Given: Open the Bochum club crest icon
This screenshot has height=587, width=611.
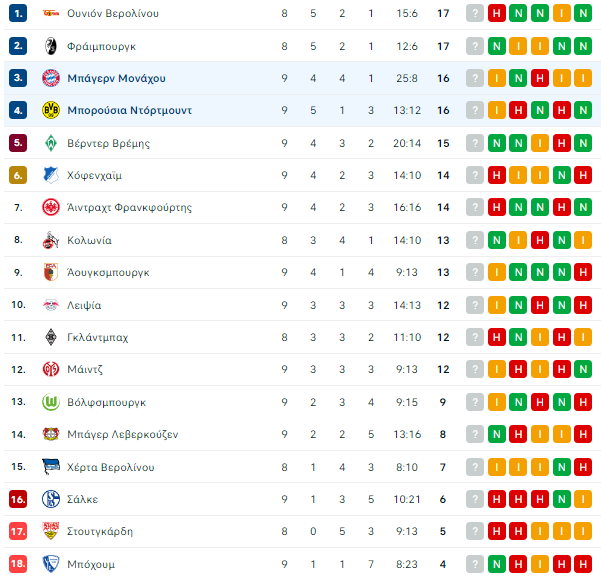Looking at the screenshot, I should 51,564.
